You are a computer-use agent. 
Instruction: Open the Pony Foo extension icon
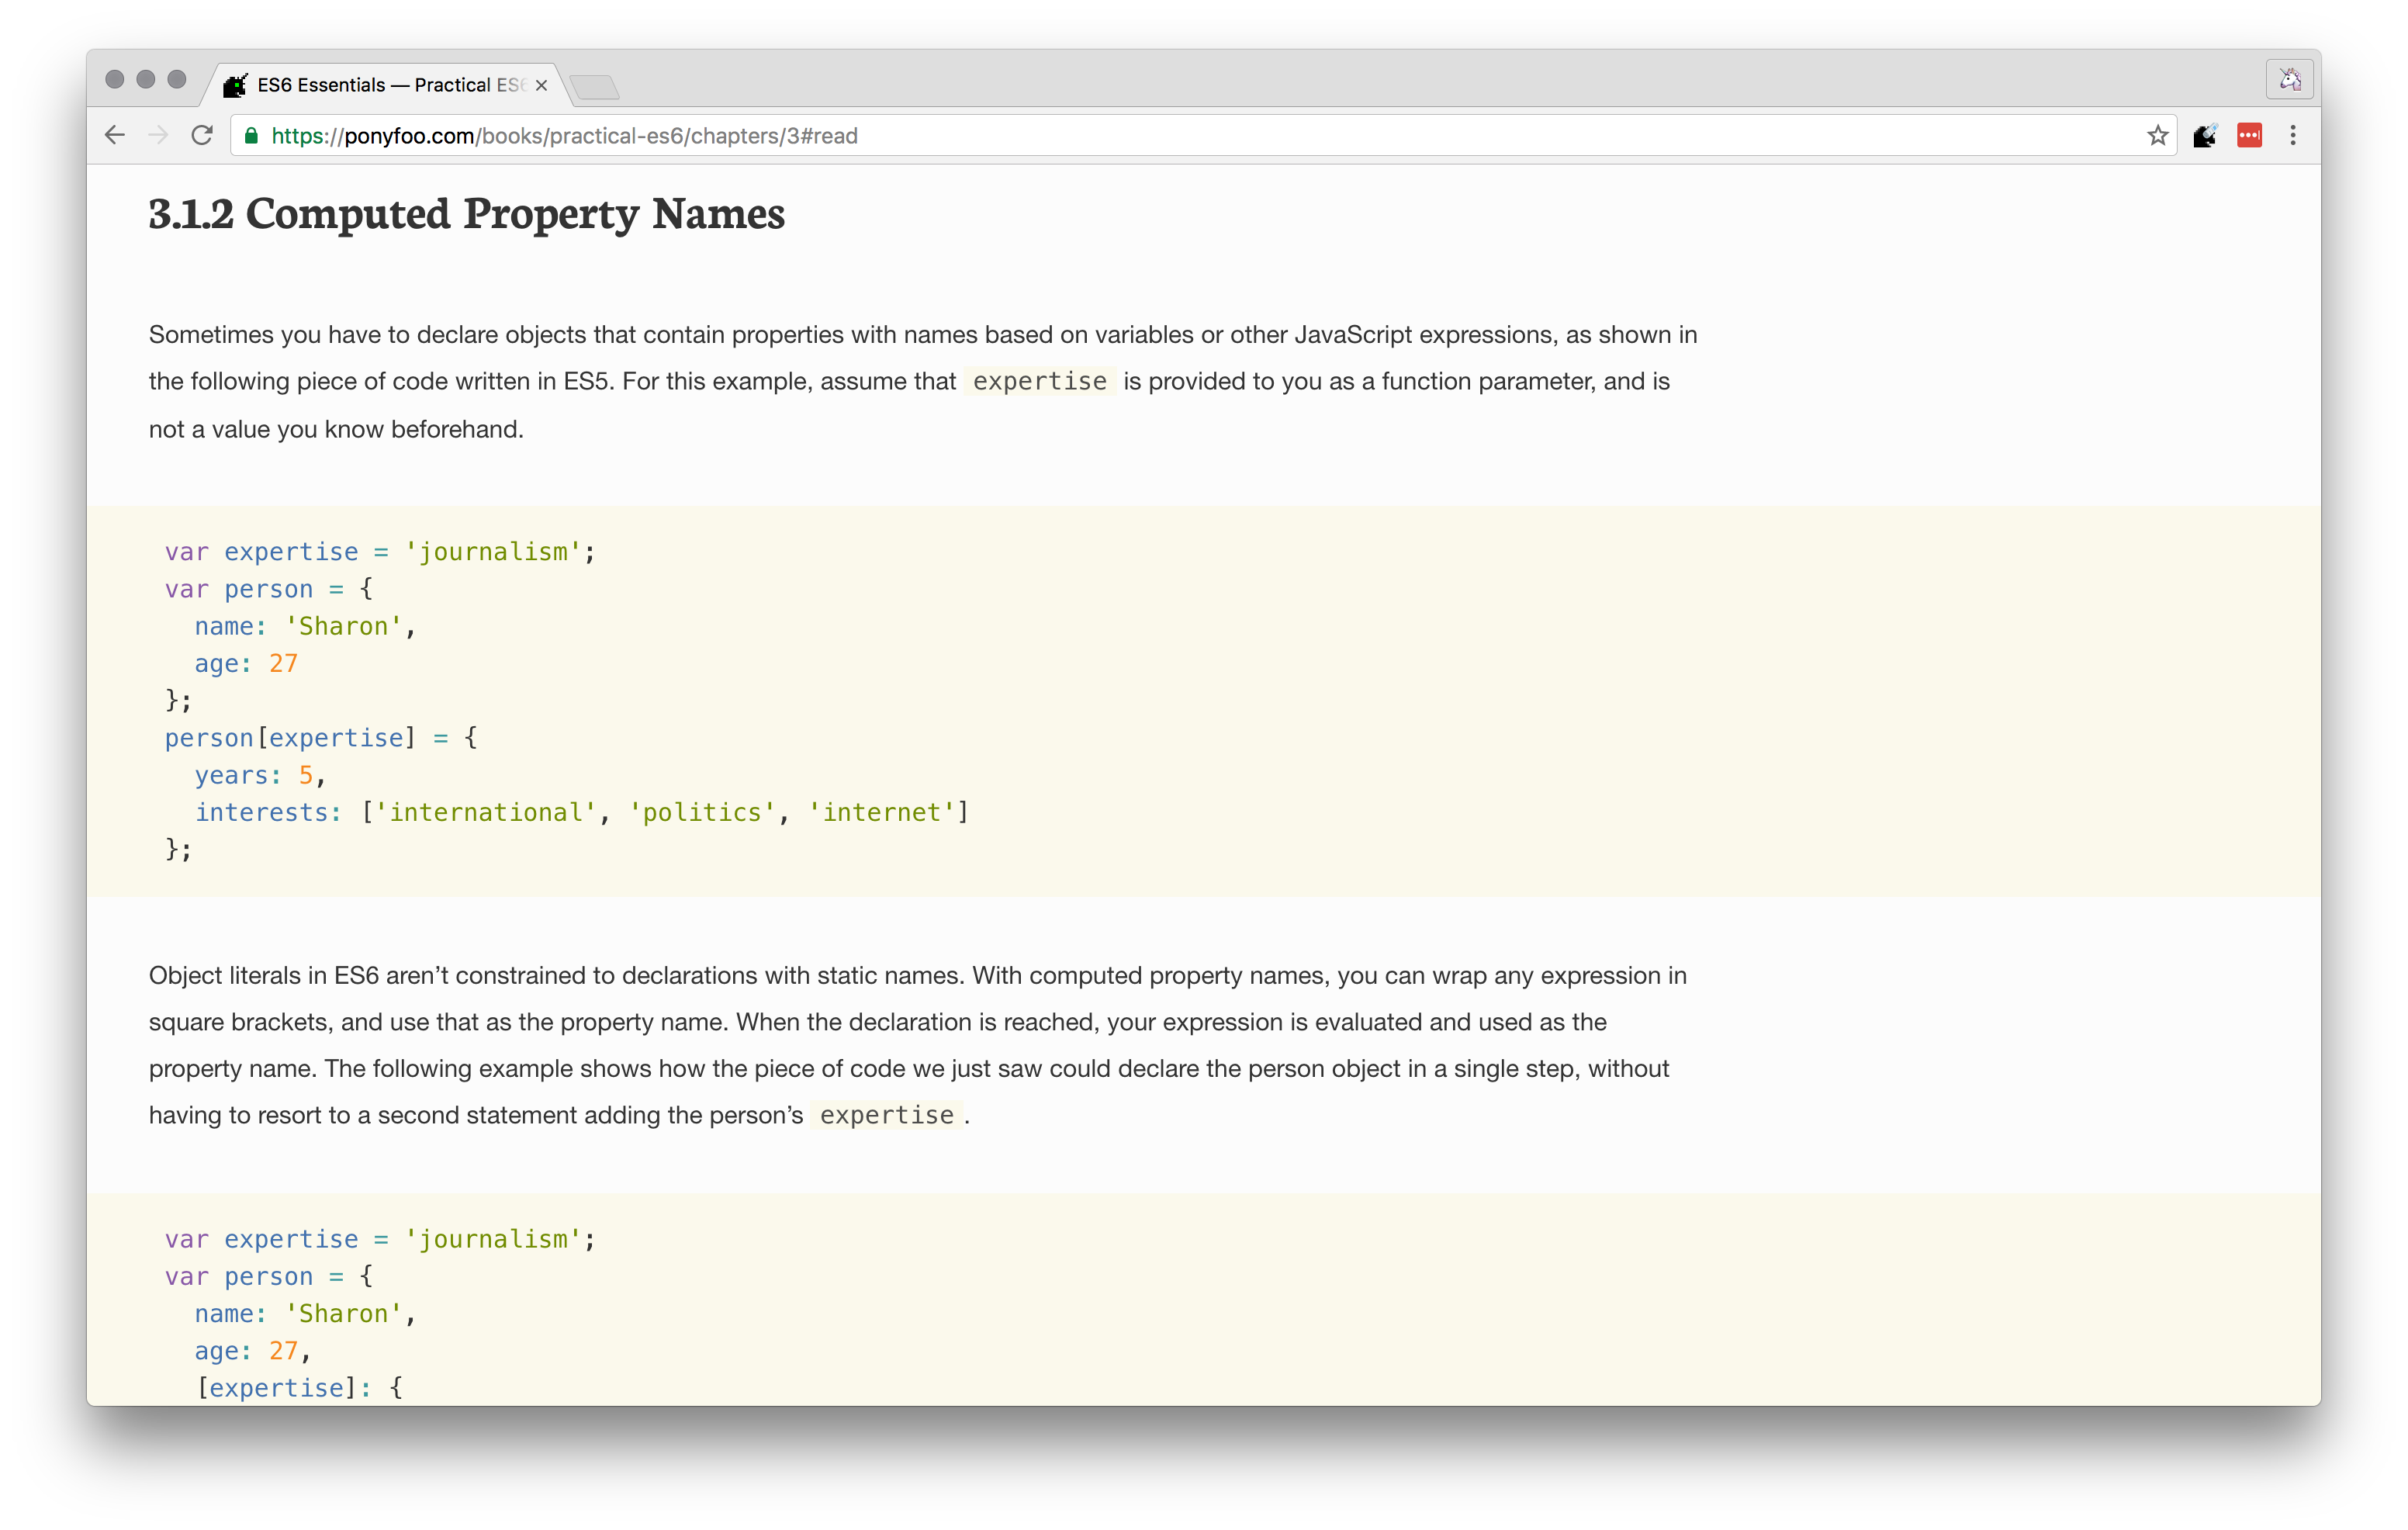tap(2204, 136)
